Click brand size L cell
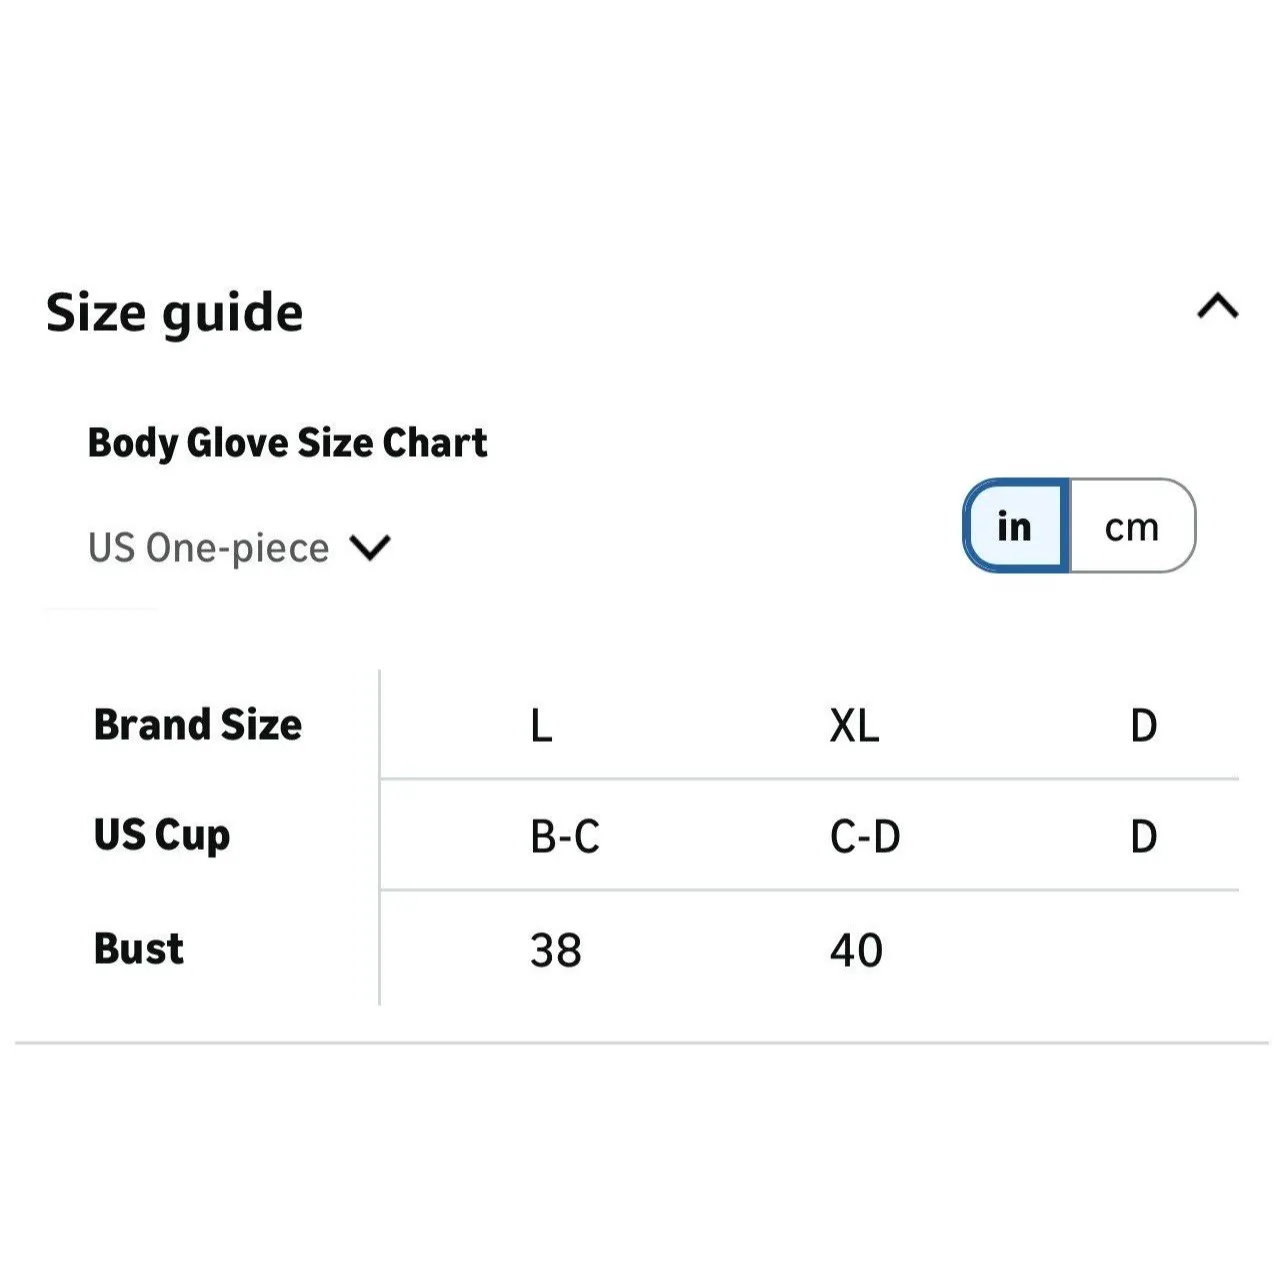The width and height of the screenshot is (1284, 1284). click(x=541, y=726)
